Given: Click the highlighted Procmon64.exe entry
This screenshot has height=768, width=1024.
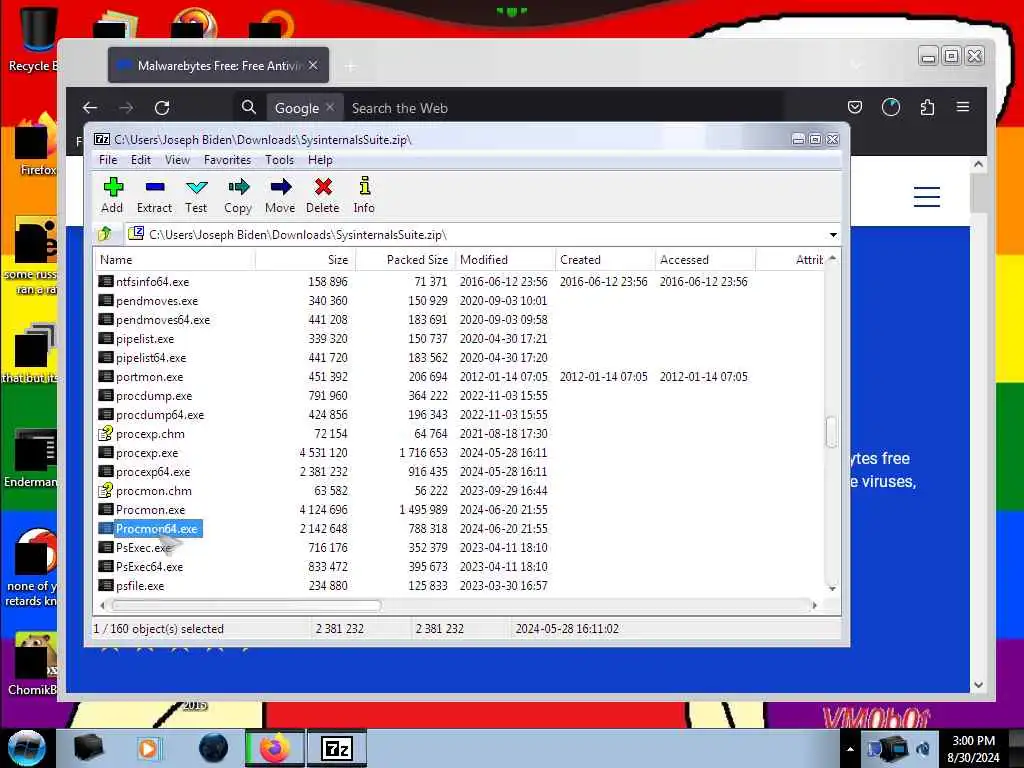Looking at the screenshot, I should 157,529.
